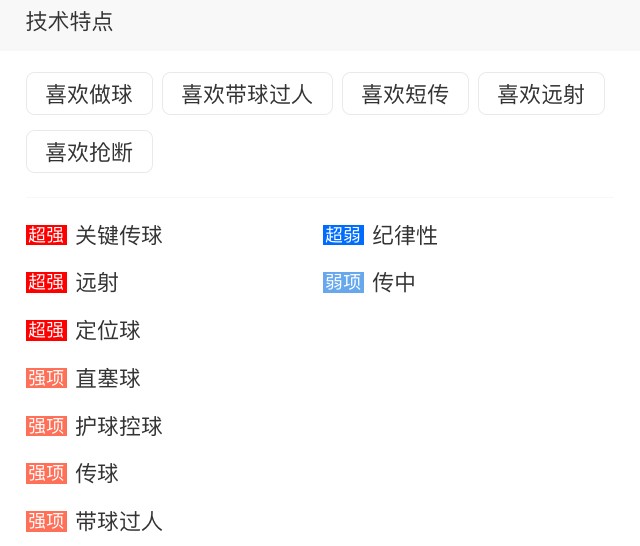640x546 pixels.
Task: Click the 强项 badge beside 传球
Action: (x=46, y=473)
